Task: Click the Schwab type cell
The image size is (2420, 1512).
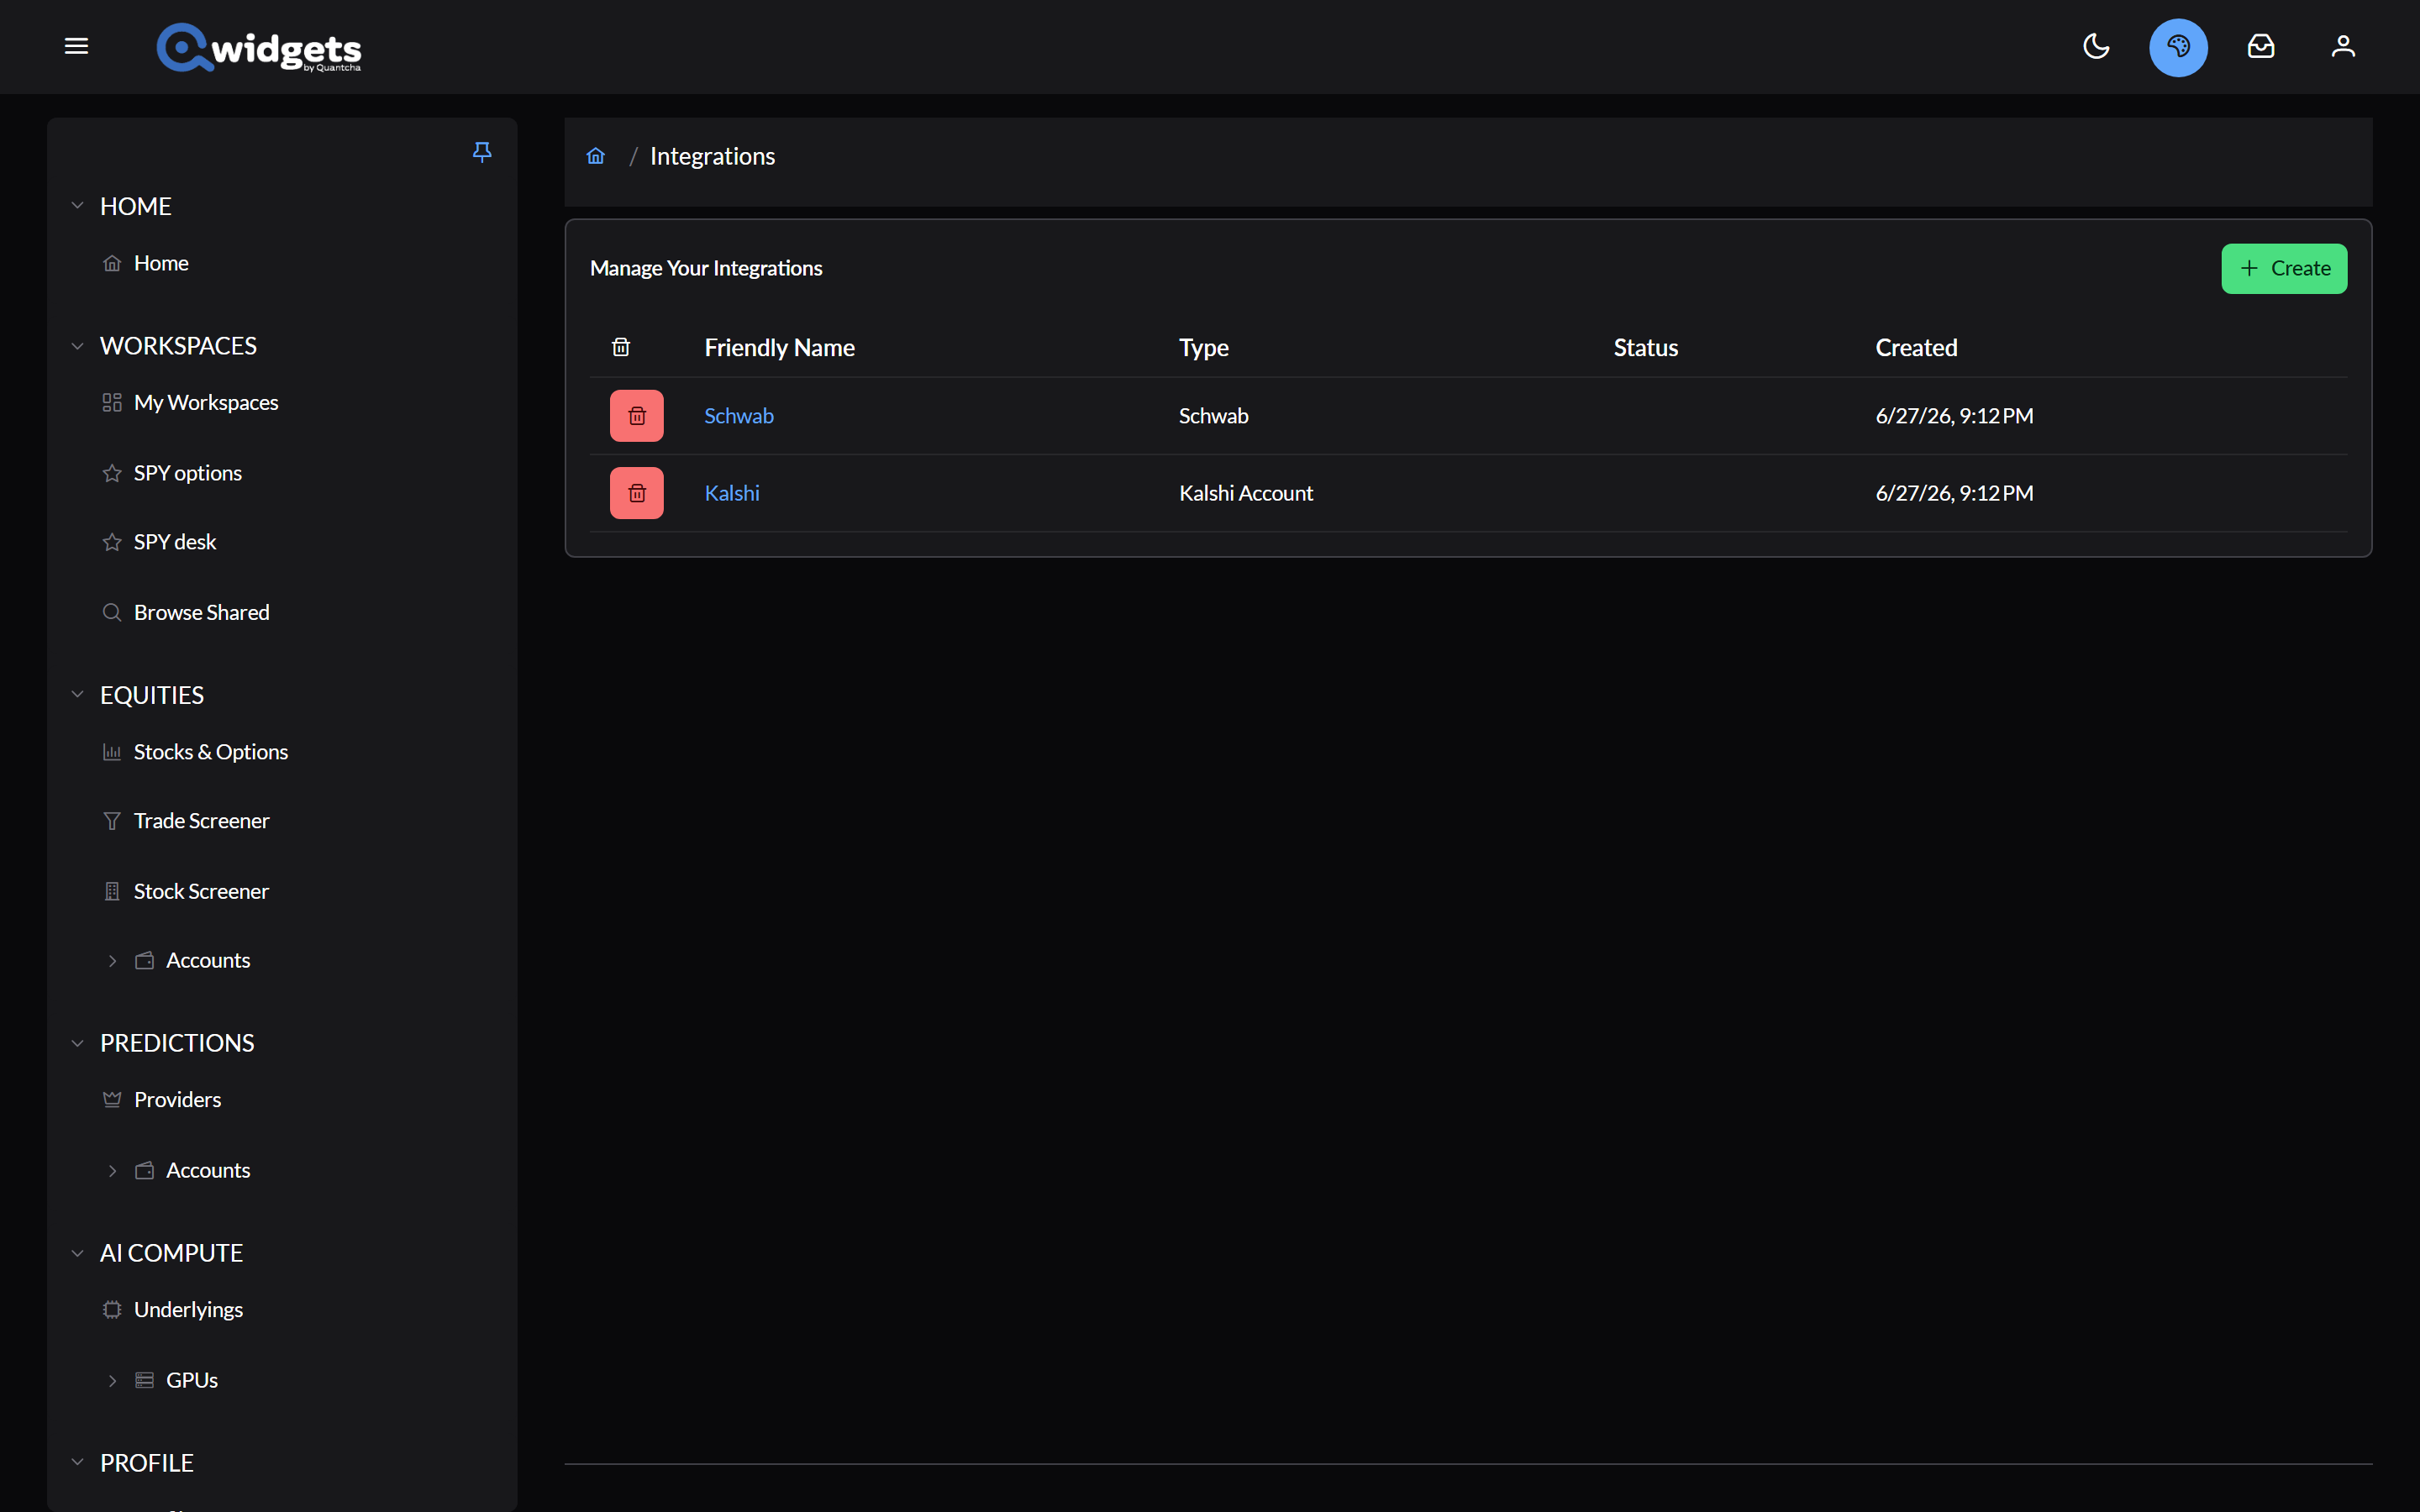Action: pyautogui.click(x=1213, y=416)
